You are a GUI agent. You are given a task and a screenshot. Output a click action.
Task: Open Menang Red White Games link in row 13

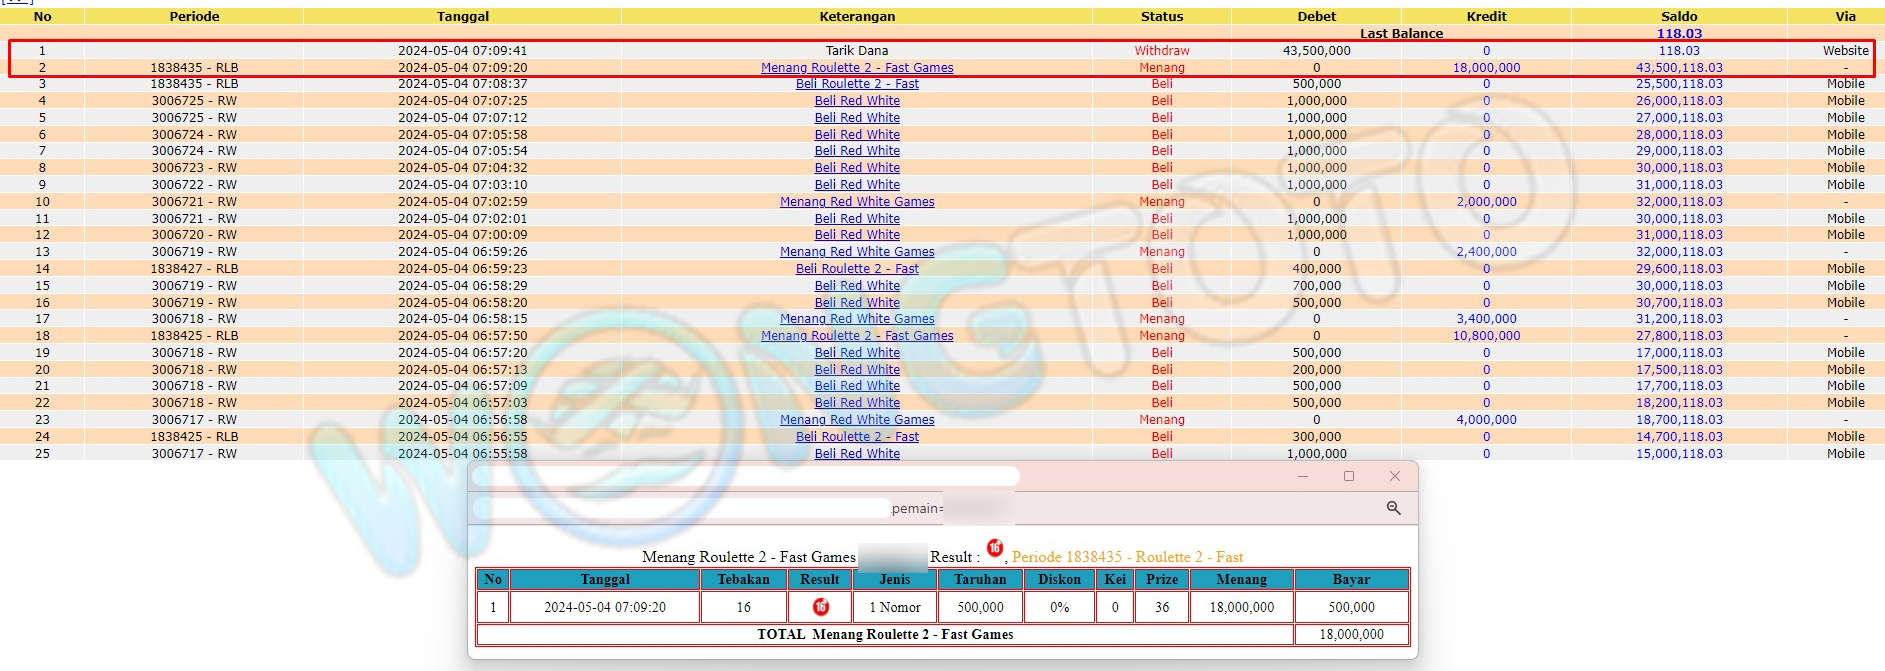[x=857, y=252]
